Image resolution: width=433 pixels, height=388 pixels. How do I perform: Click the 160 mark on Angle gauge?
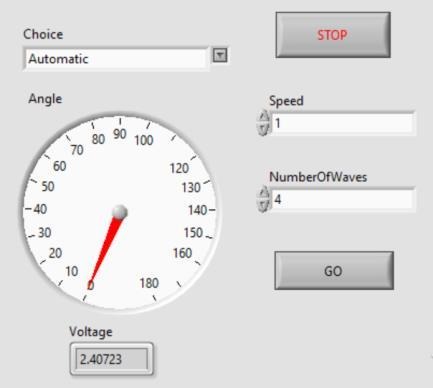click(182, 253)
